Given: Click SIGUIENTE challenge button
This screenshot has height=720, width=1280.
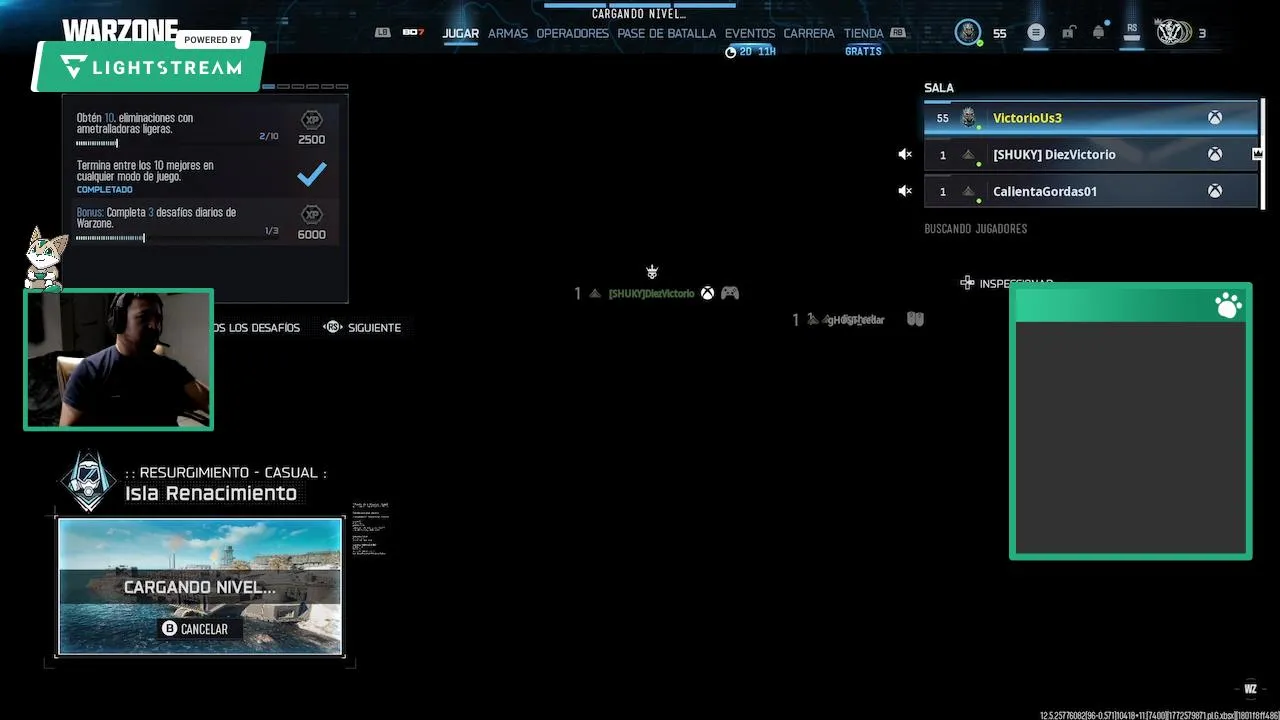Looking at the screenshot, I should [362, 327].
